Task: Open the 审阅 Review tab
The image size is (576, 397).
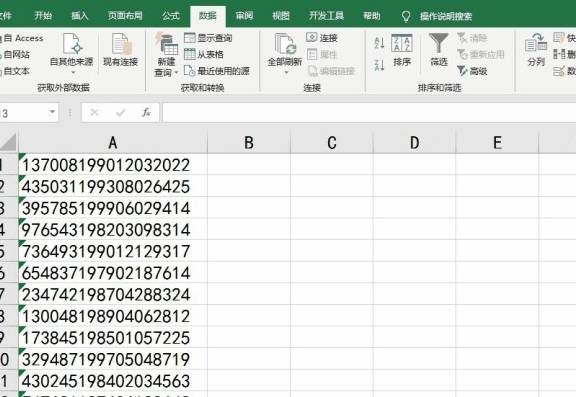Action: coord(244,16)
